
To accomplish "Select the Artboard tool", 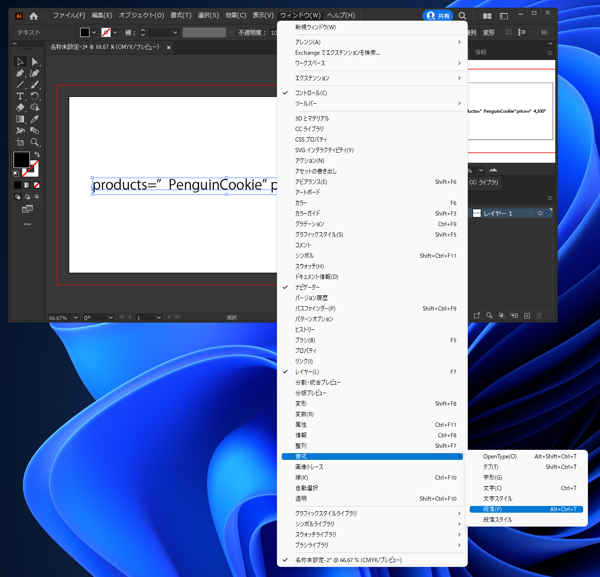I will [x=20, y=142].
